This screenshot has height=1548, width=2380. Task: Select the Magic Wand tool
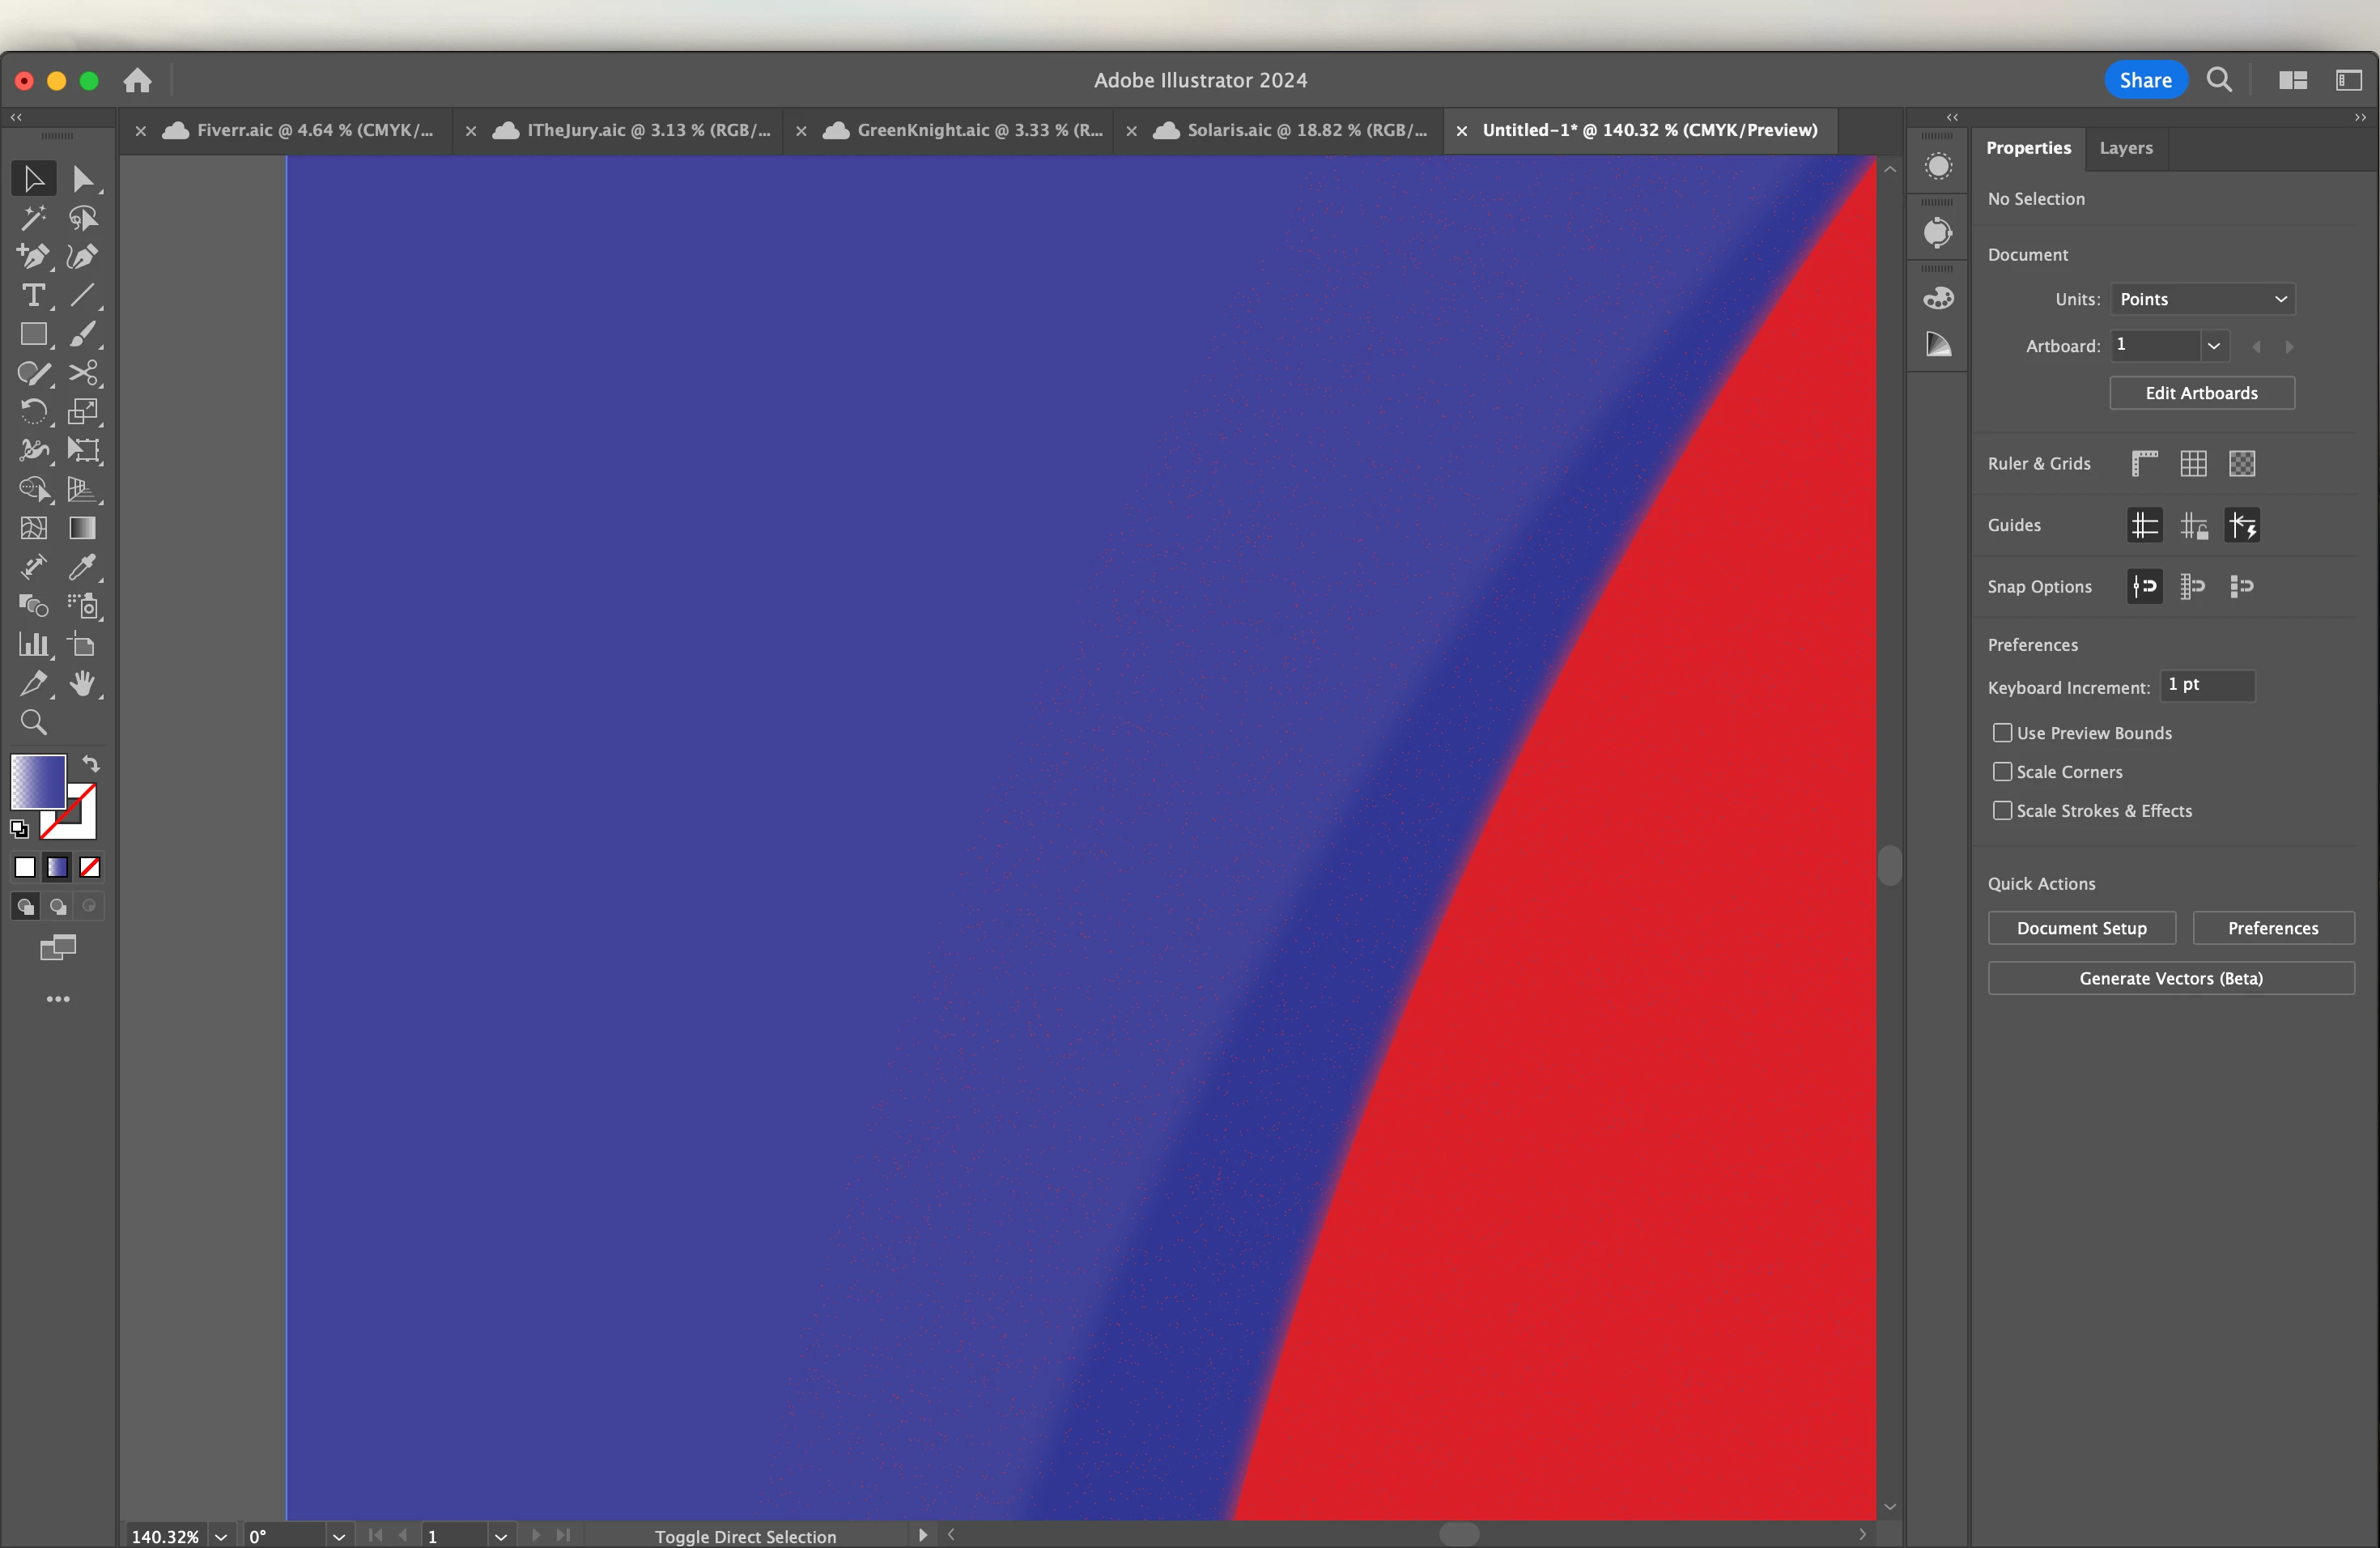(x=33, y=218)
